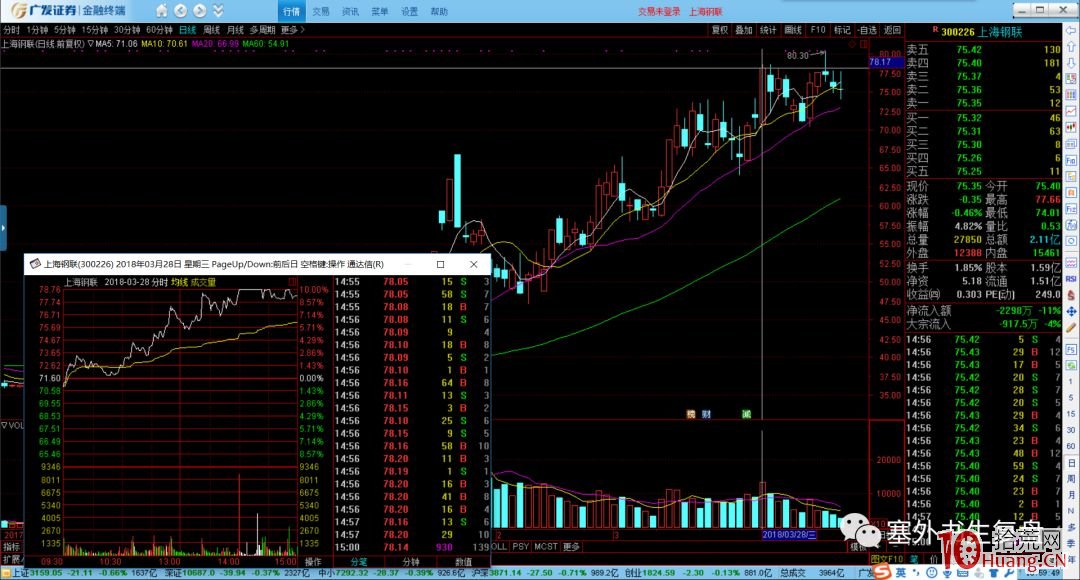Image resolution: width=1080 pixels, height=580 pixels.
Task: Close the 上海钢联 分时 popup window
Action: point(474,264)
